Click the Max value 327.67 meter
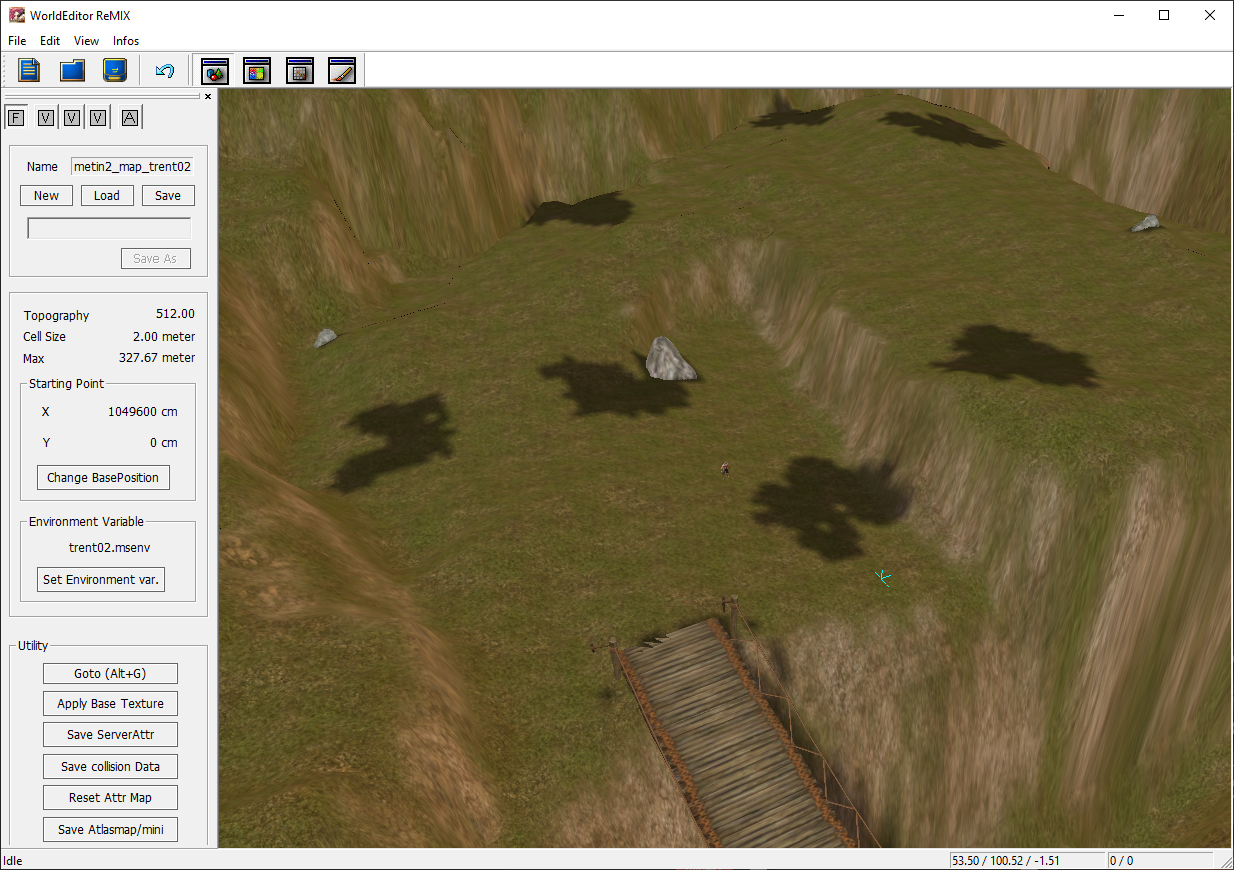This screenshot has height=870, width=1234. pos(158,358)
